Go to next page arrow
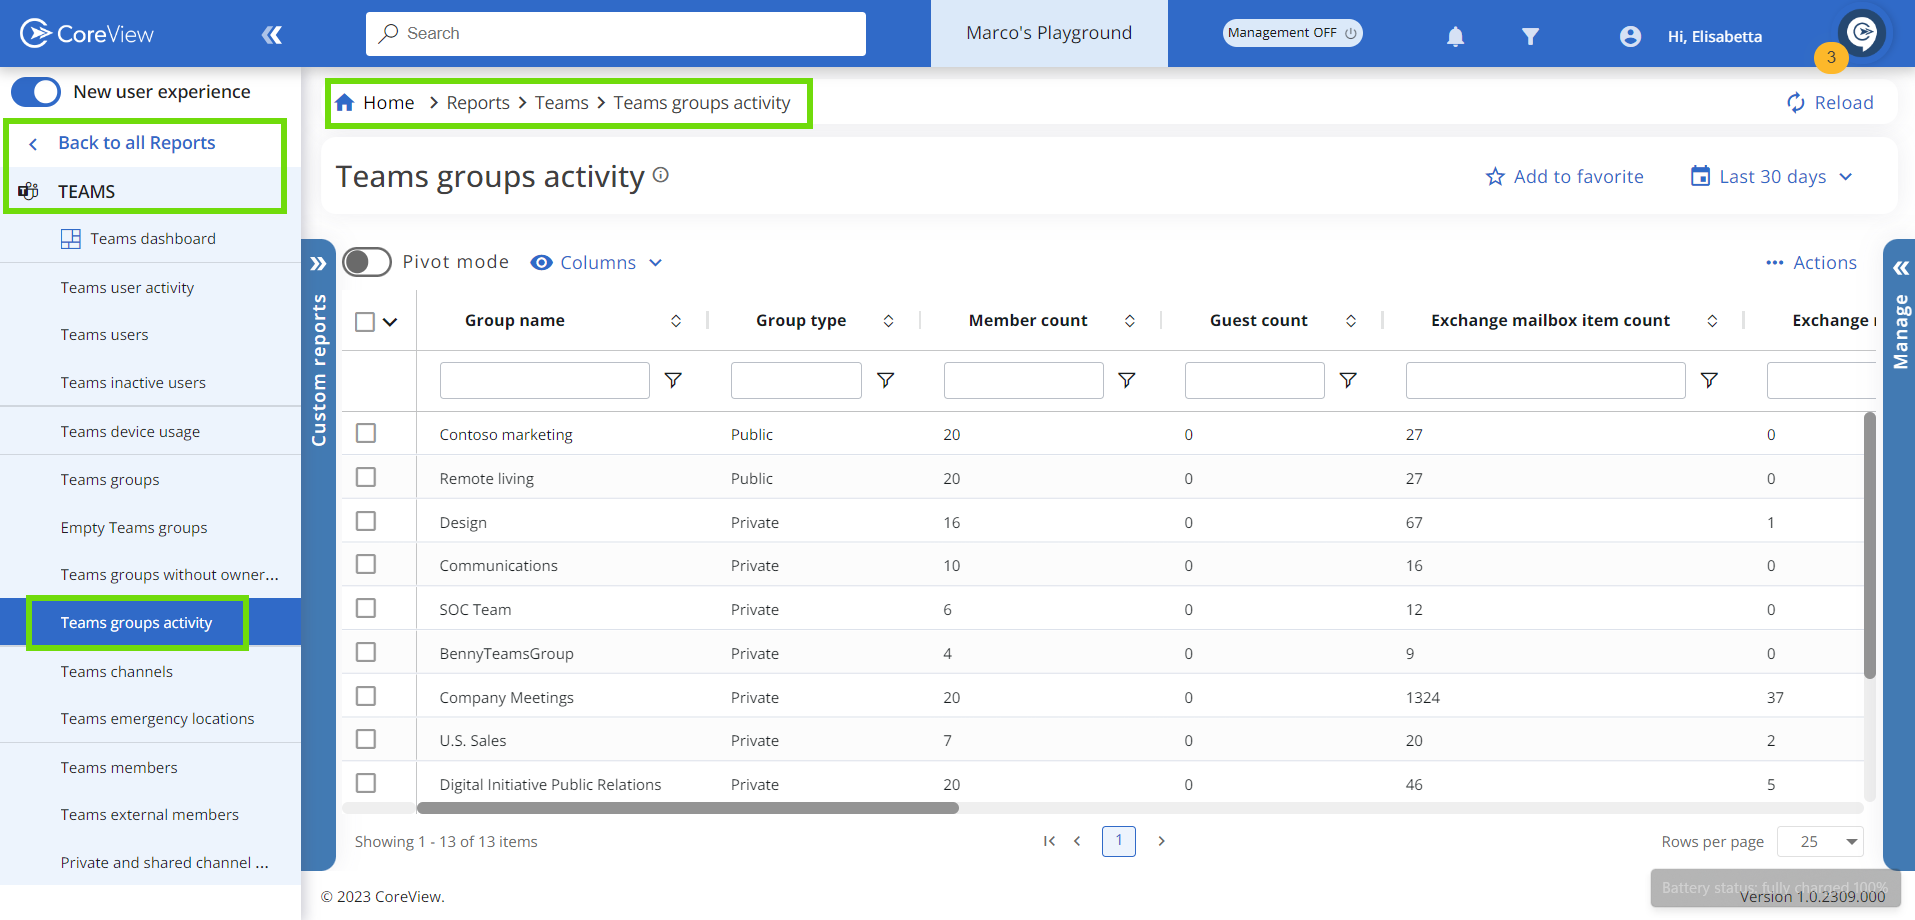 coord(1161,841)
